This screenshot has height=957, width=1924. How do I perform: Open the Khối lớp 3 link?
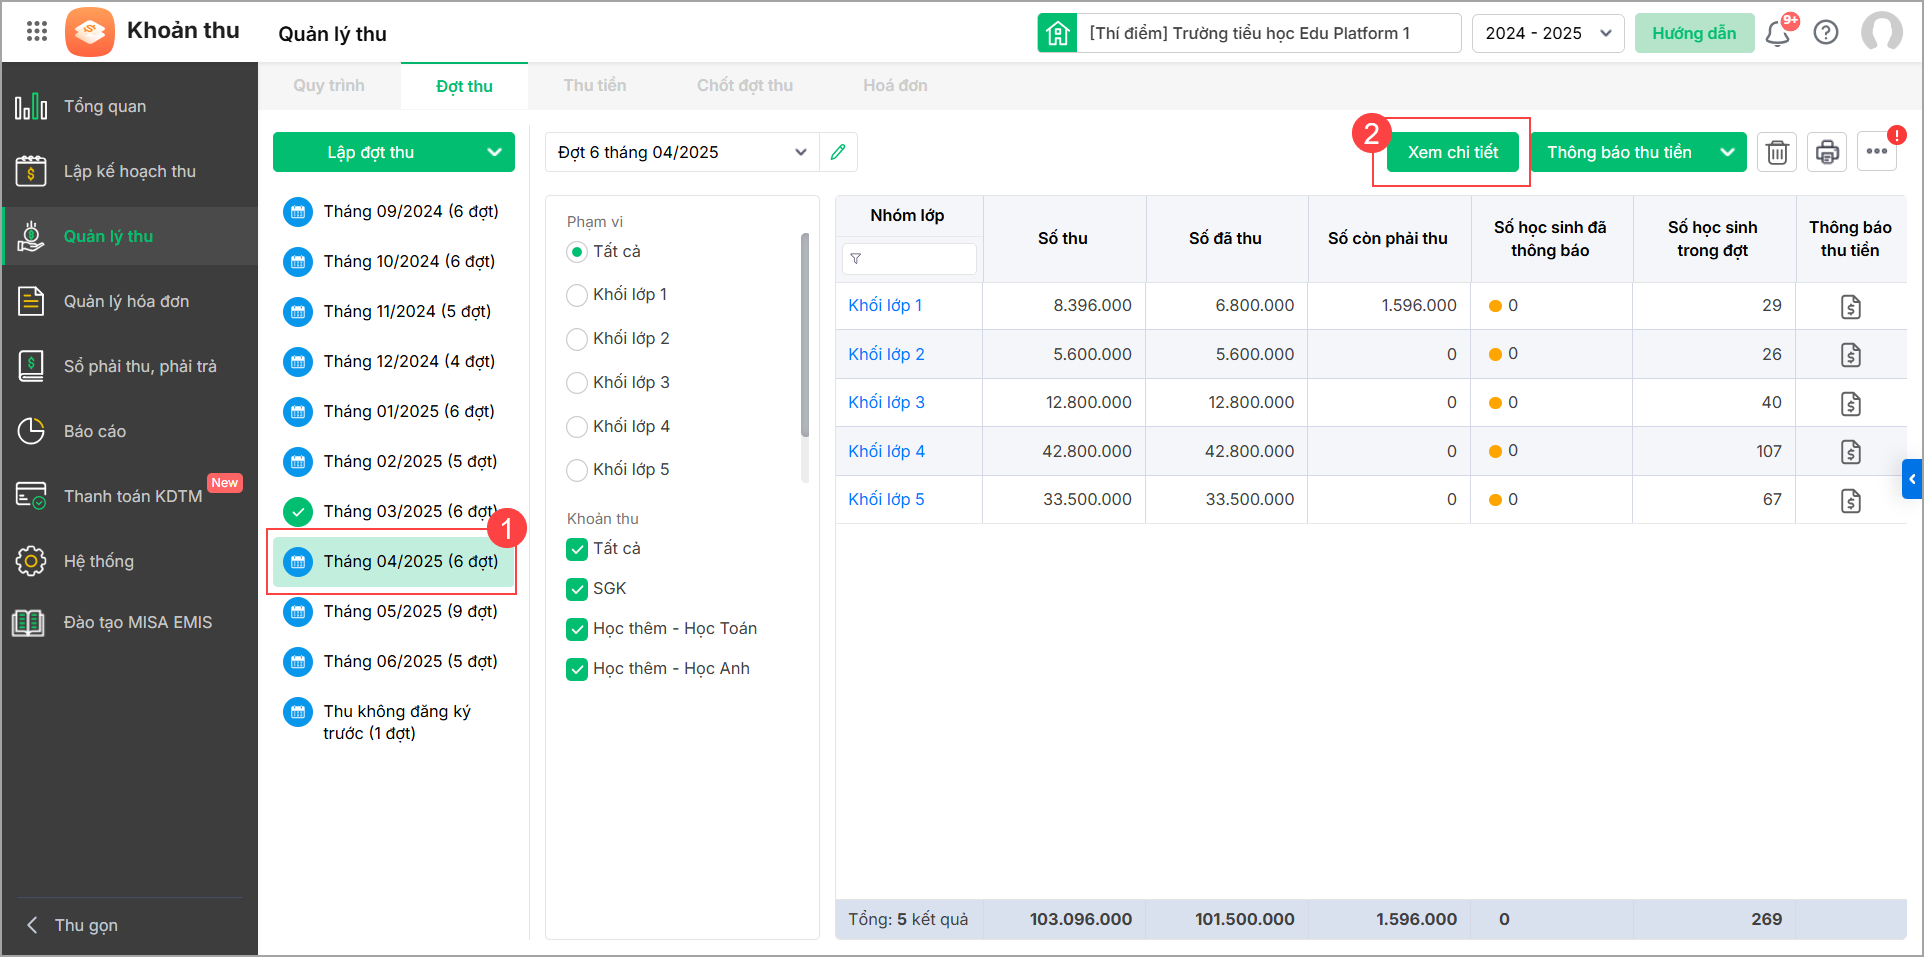click(886, 402)
